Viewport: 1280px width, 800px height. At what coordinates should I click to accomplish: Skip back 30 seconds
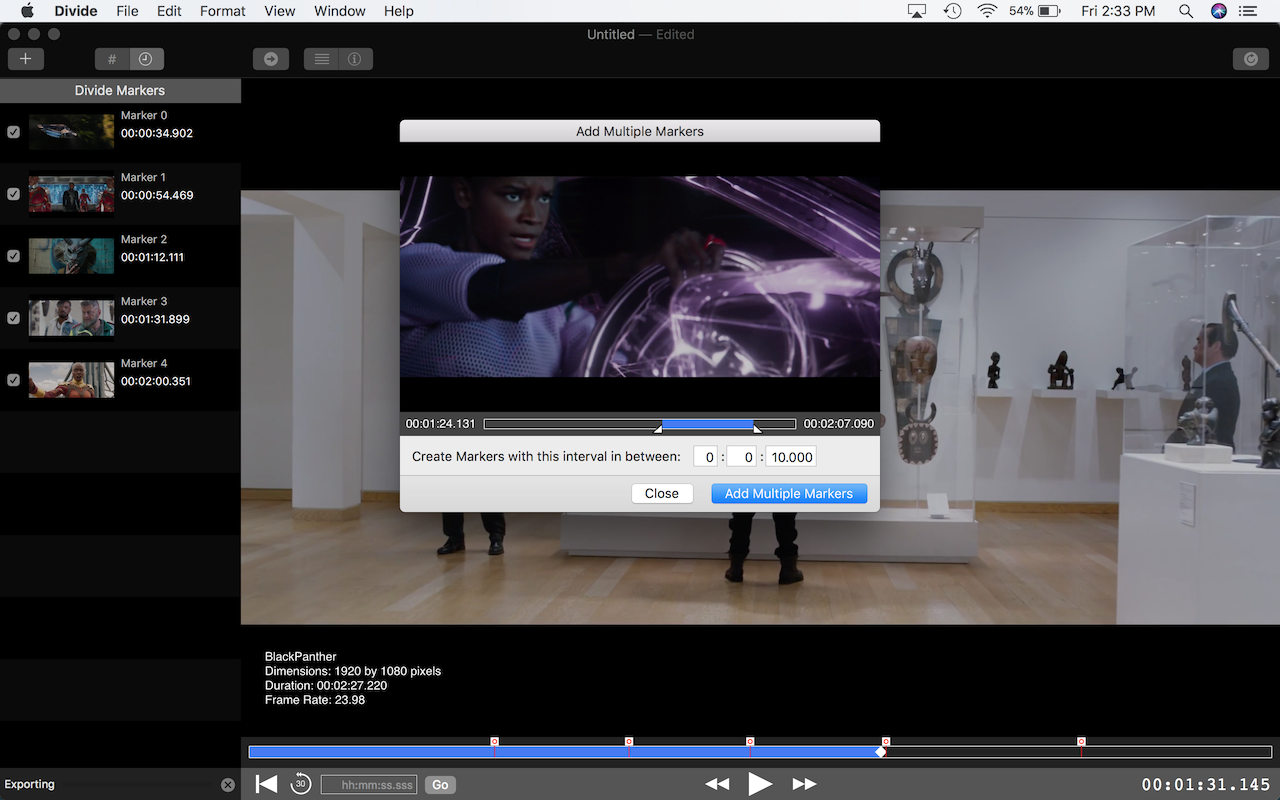tap(300, 784)
